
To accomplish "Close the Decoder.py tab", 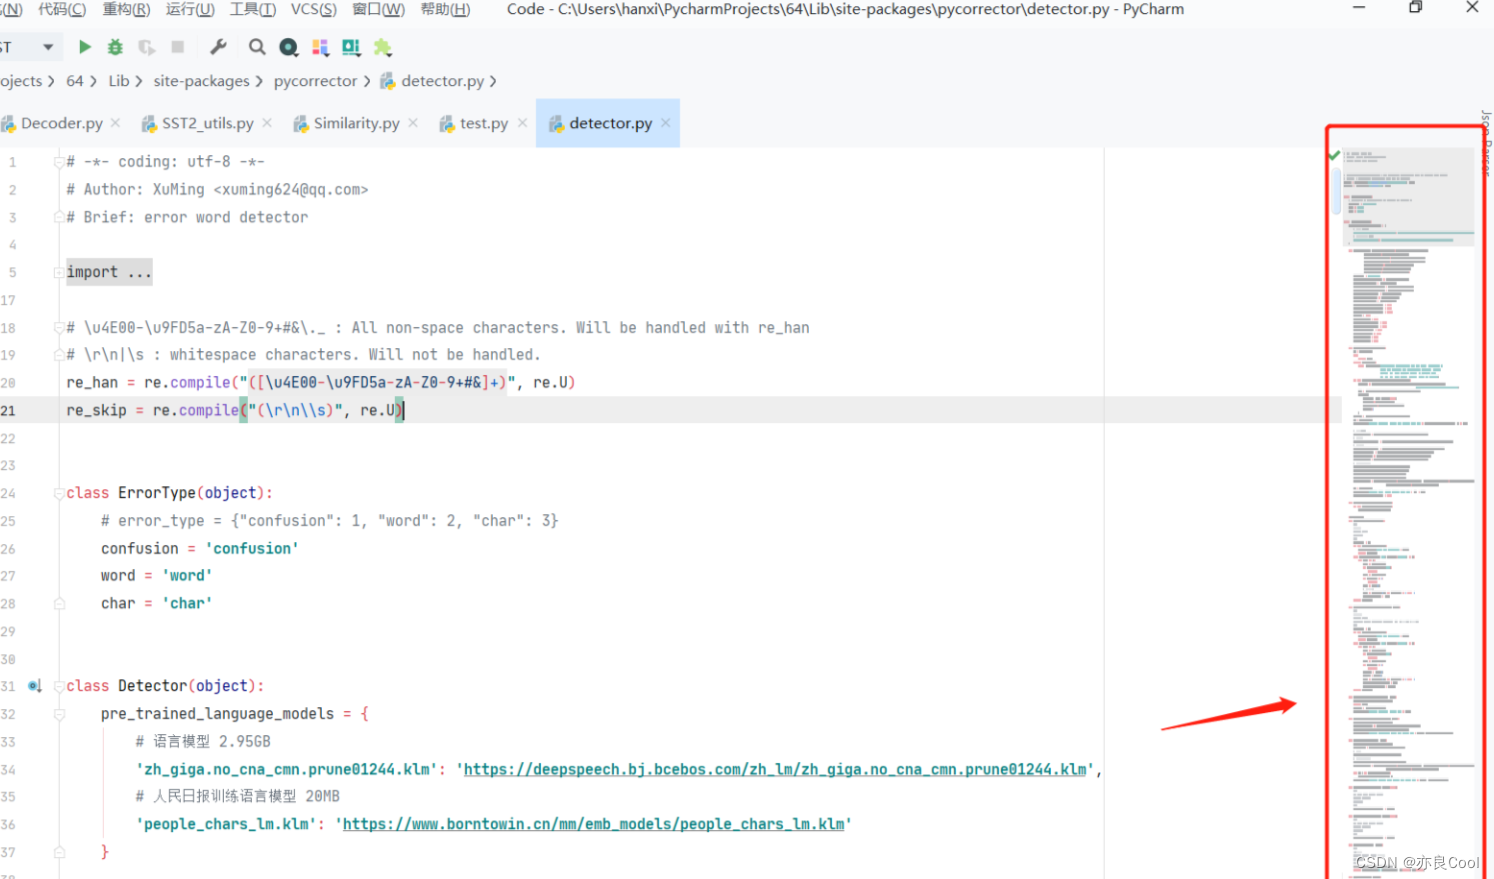I will click(x=115, y=123).
